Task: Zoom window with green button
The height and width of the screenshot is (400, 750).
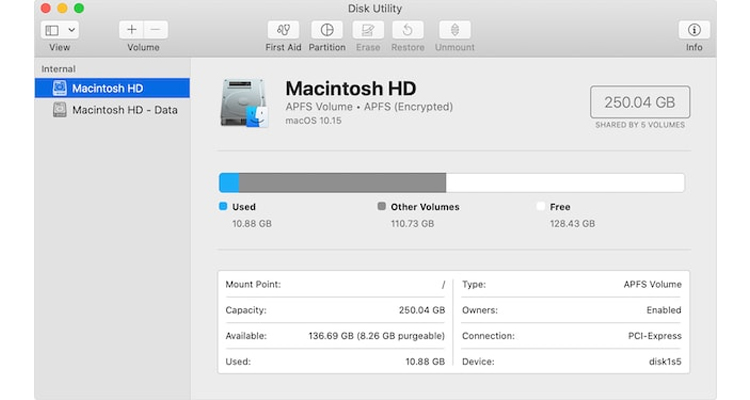Action: click(x=79, y=8)
